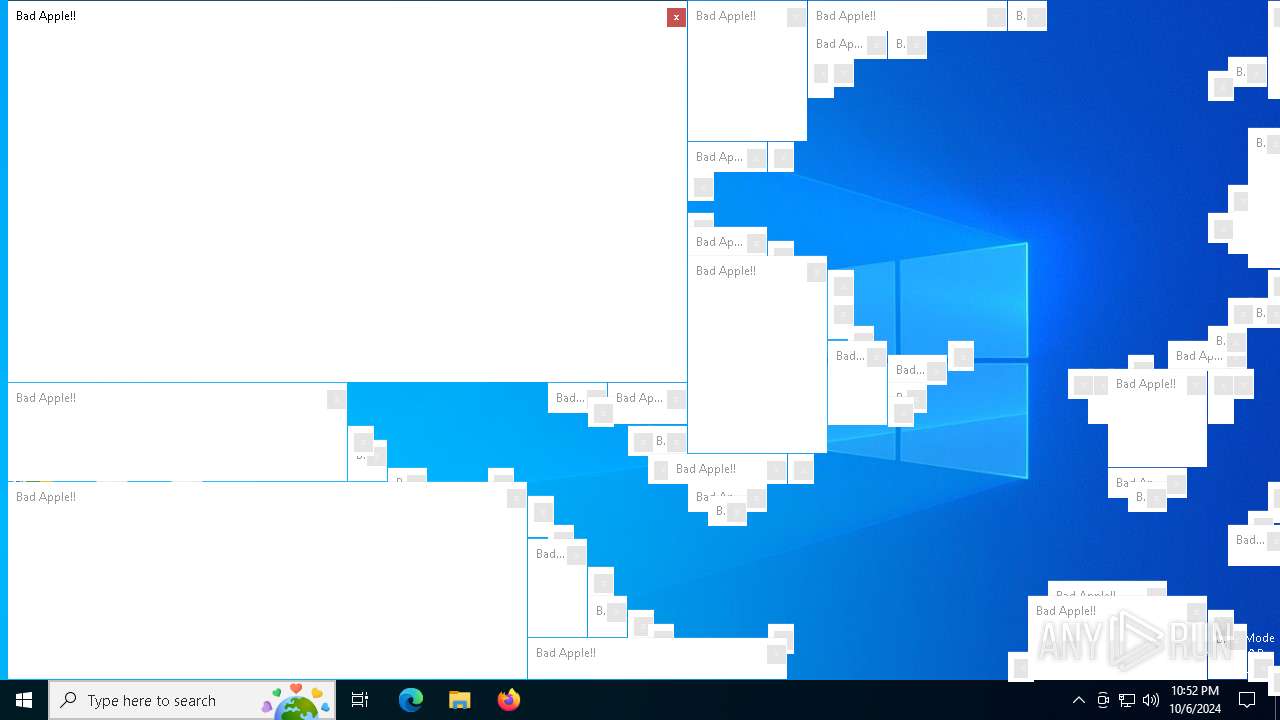The width and height of the screenshot is (1280, 720).
Task: Open the Windows Start menu
Action: (24, 700)
